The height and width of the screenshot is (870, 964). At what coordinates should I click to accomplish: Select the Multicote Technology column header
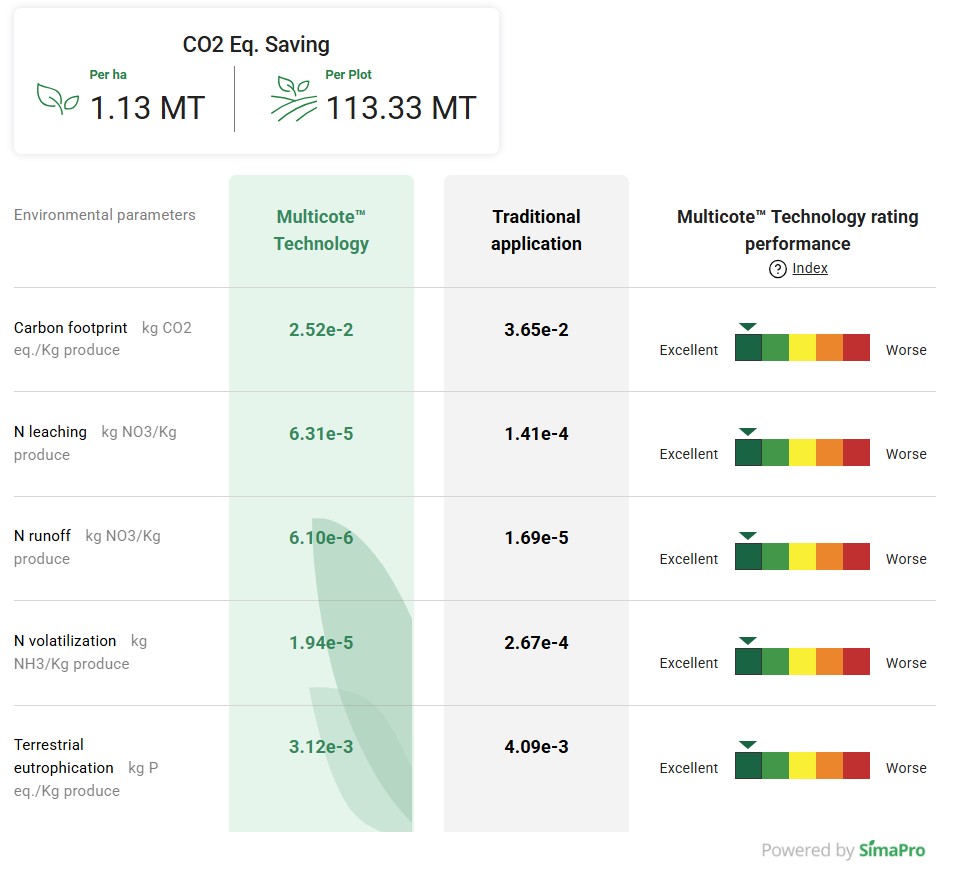pyautogui.click(x=321, y=230)
